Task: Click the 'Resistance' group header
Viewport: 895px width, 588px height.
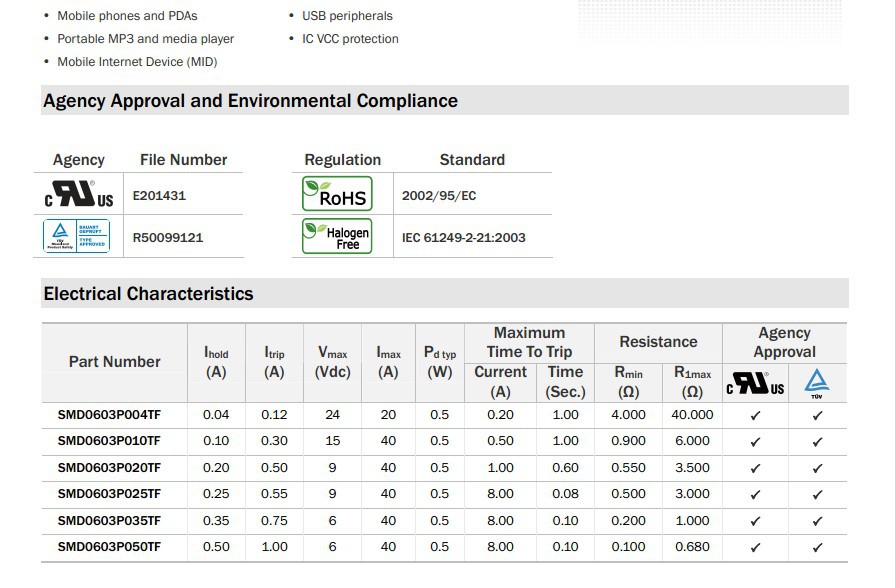Action: point(658,342)
